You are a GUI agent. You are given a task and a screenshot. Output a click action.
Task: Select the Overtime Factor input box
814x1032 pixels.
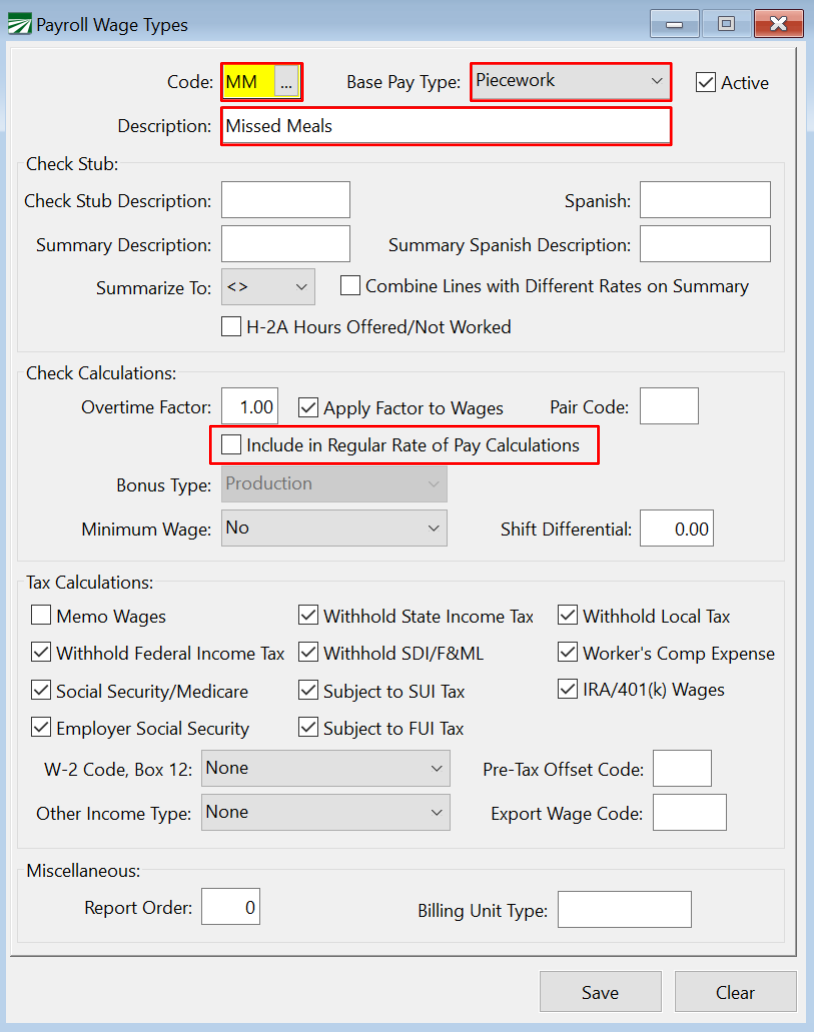(249, 408)
